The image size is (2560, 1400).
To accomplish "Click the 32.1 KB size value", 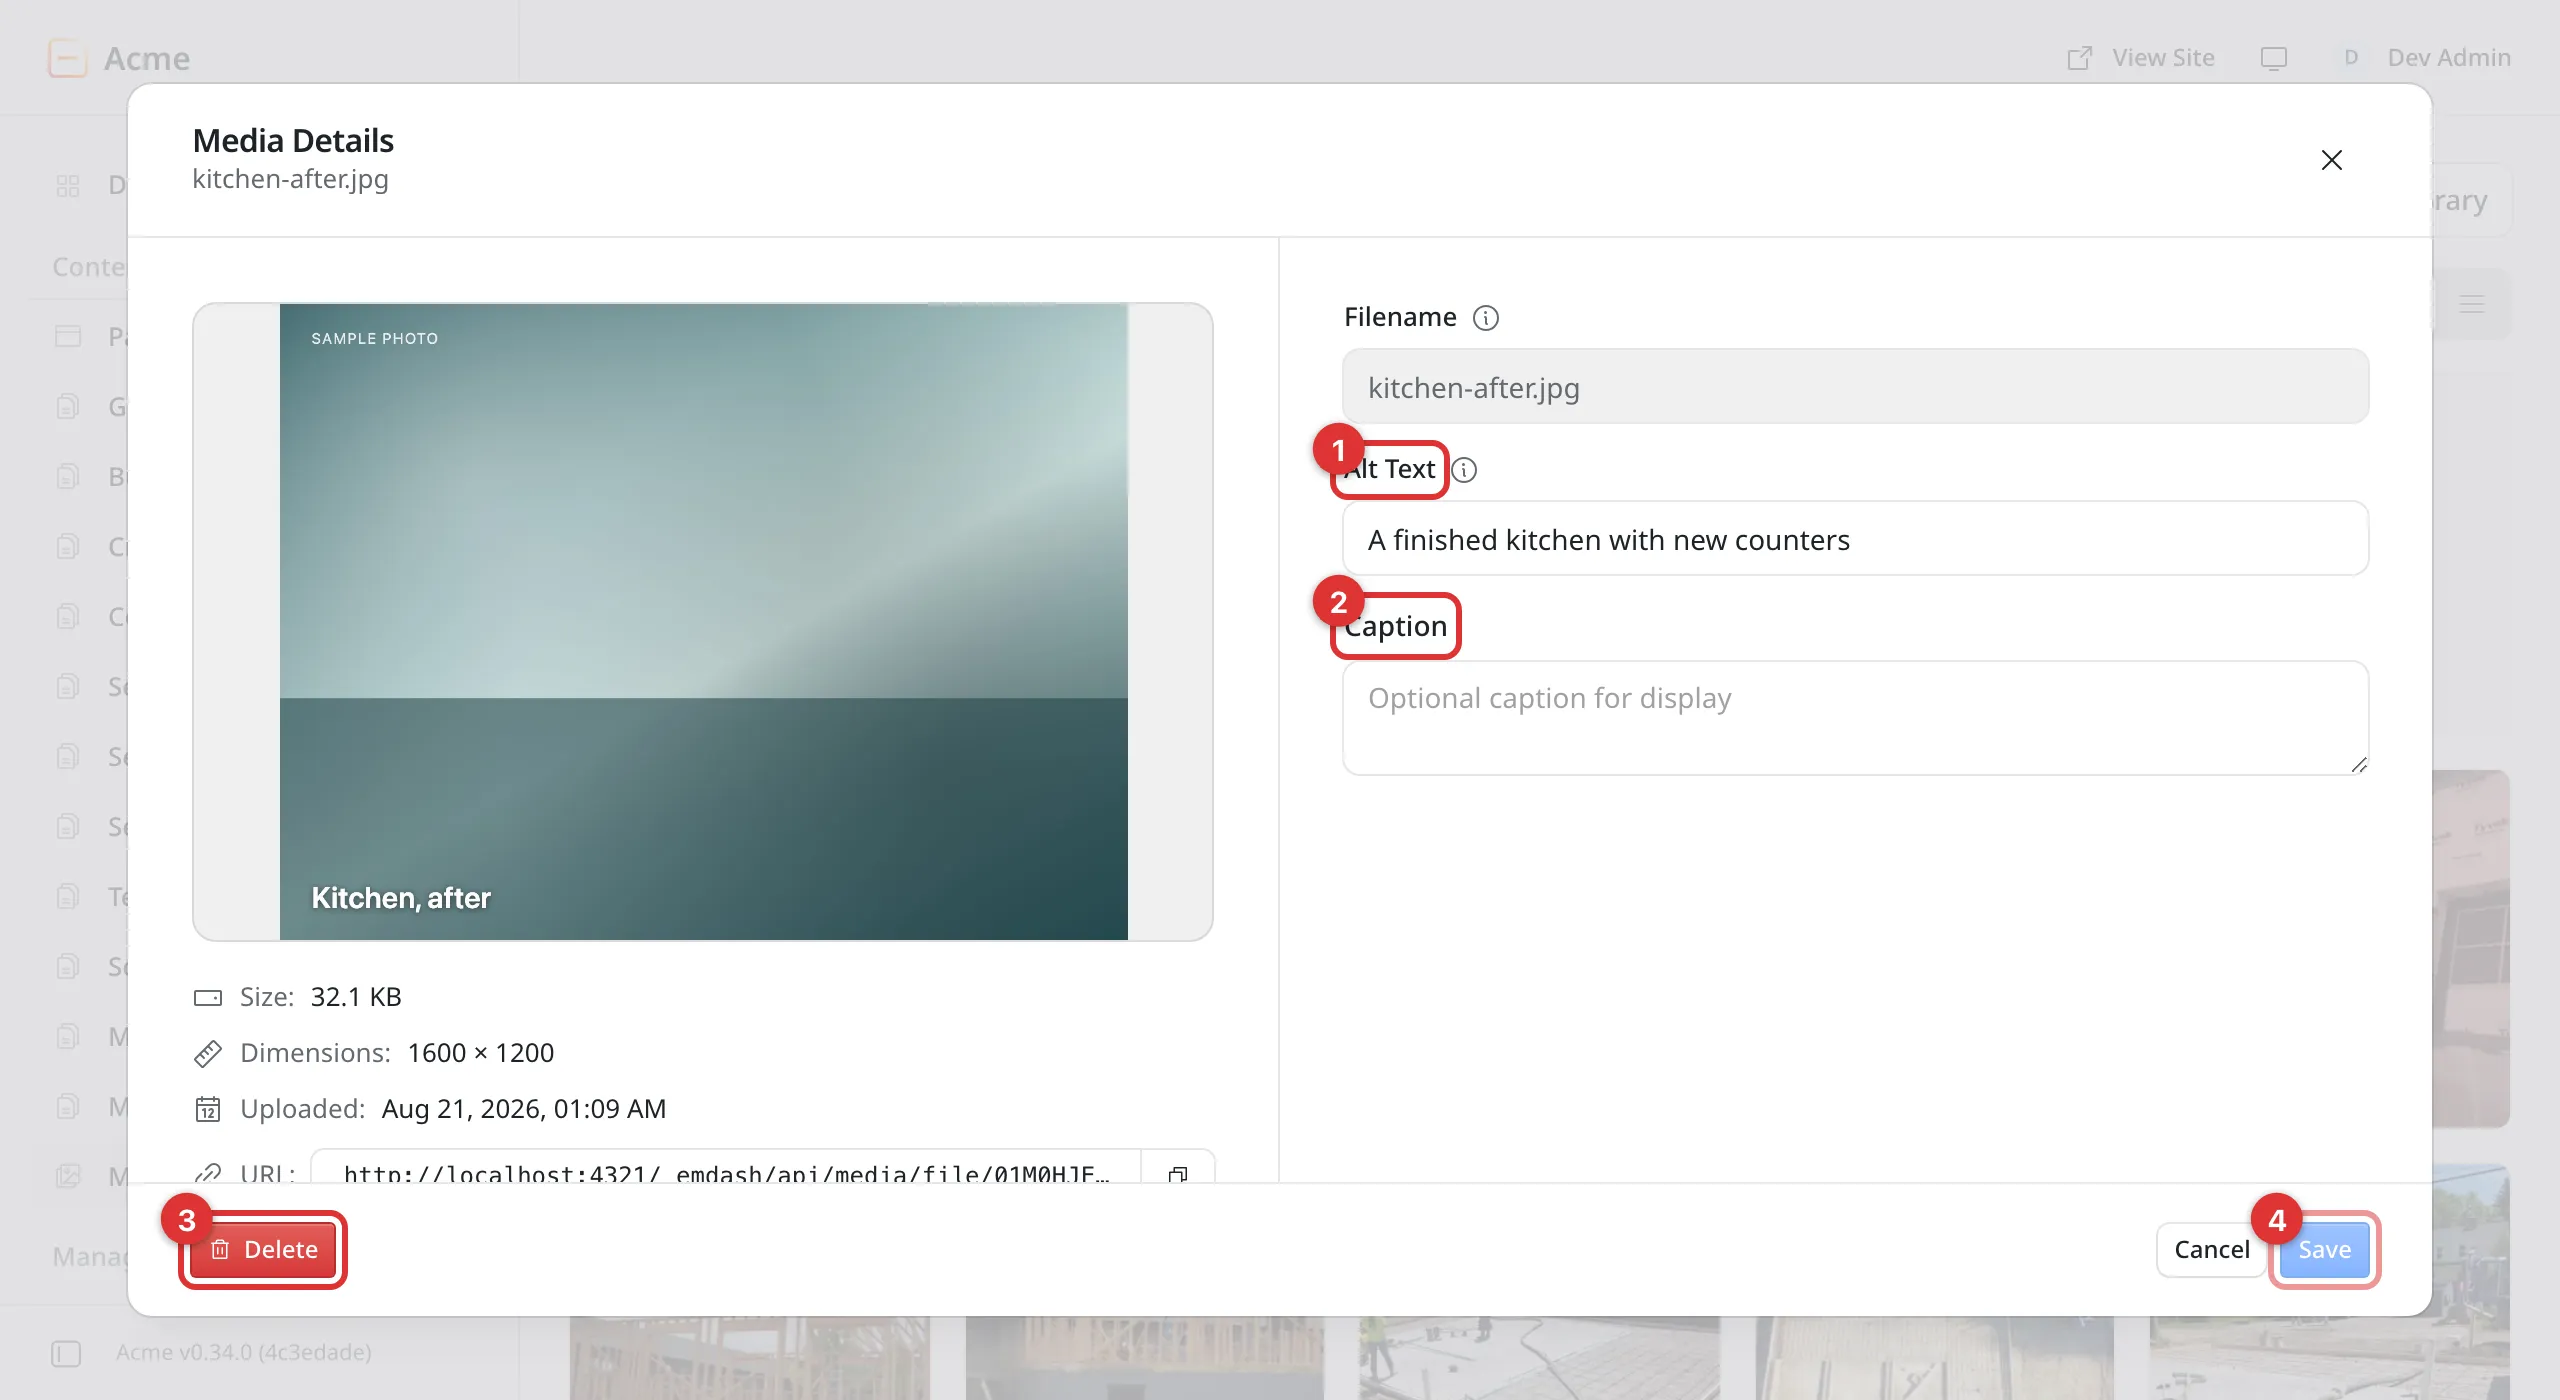I will coord(356,997).
